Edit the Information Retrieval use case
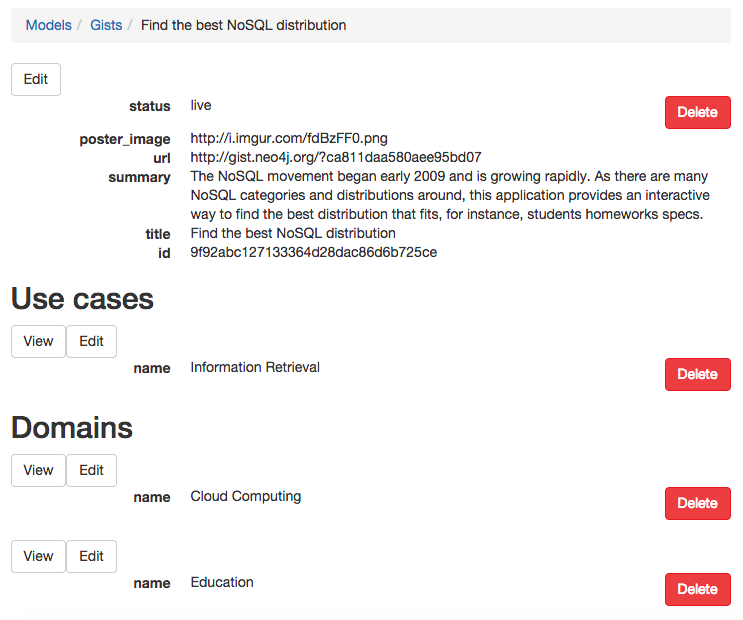 click(91, 341)
